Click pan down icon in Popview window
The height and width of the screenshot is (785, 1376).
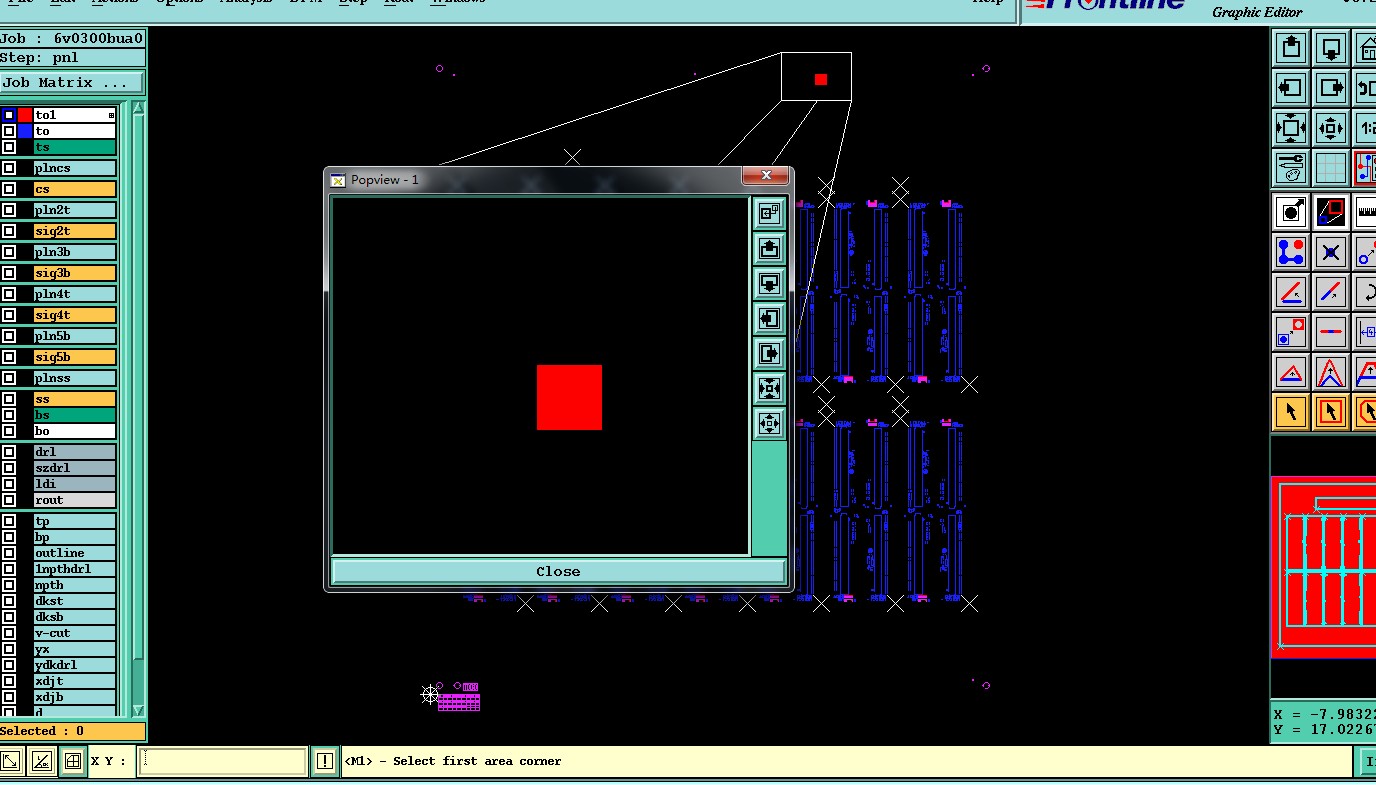pyautogui.click(x=769, y=283)
